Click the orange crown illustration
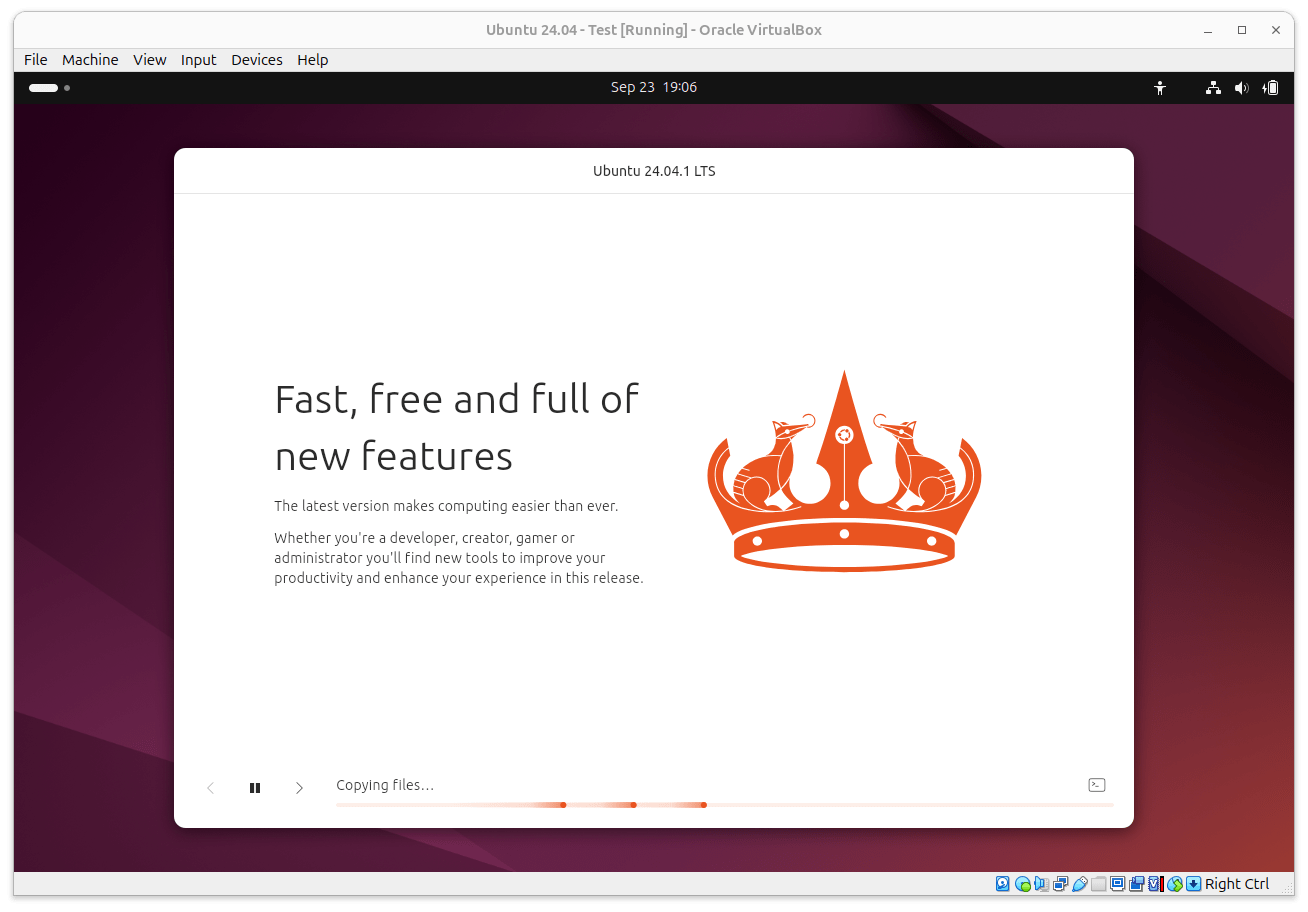This screenshot has width=1308, height=912. (844, 471)
